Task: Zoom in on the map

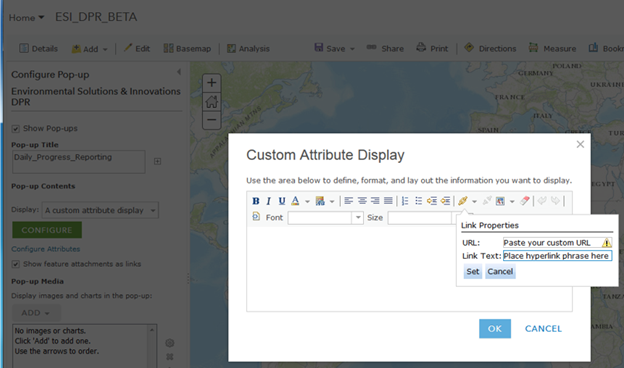Action: [212, 83]
